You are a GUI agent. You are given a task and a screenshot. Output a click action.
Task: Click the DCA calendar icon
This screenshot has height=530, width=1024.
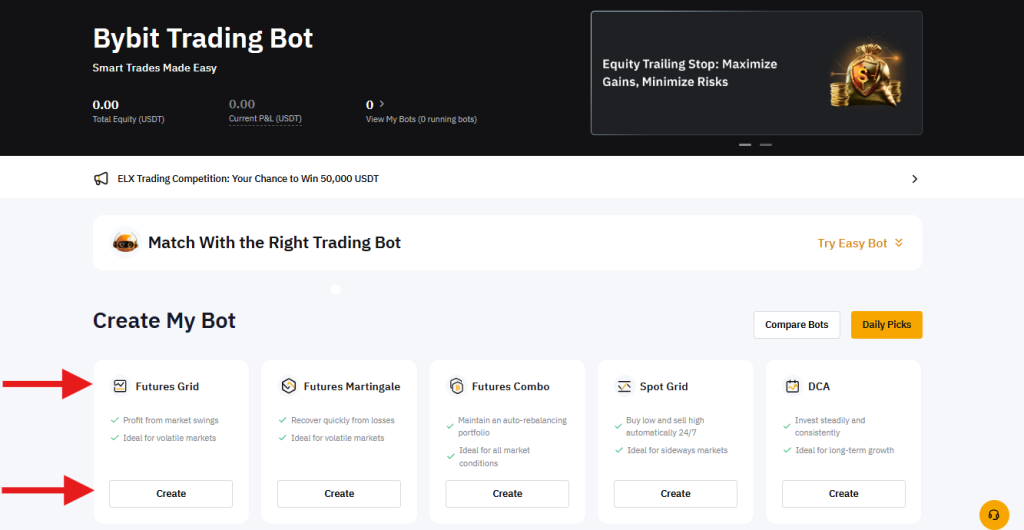pyautogui.click(x=793, y=386)
